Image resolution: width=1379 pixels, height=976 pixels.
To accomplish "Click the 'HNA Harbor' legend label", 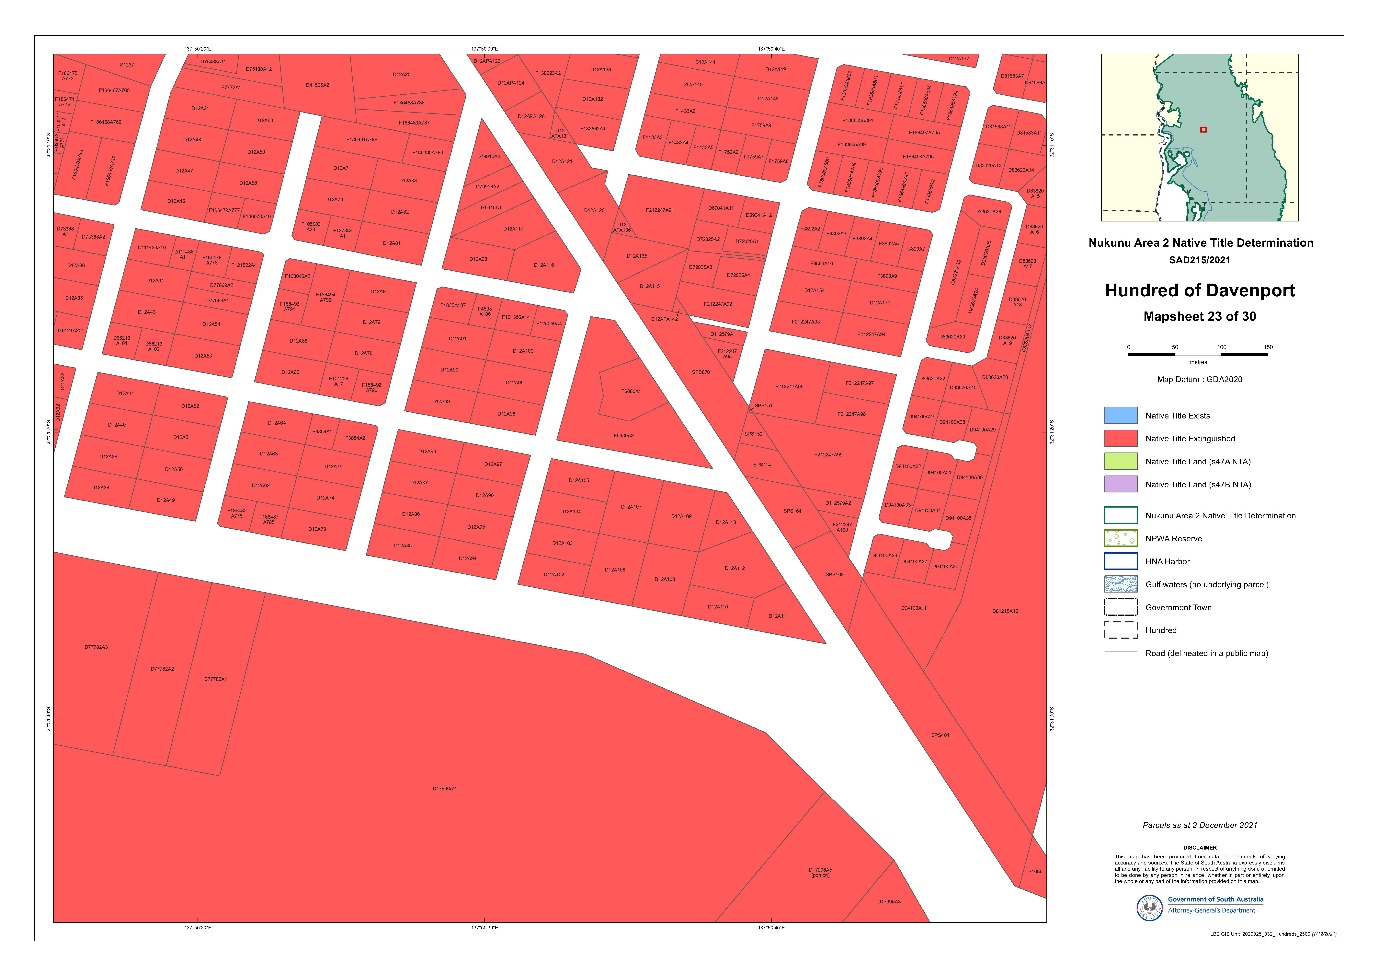I will click(x=1167, y=561).
